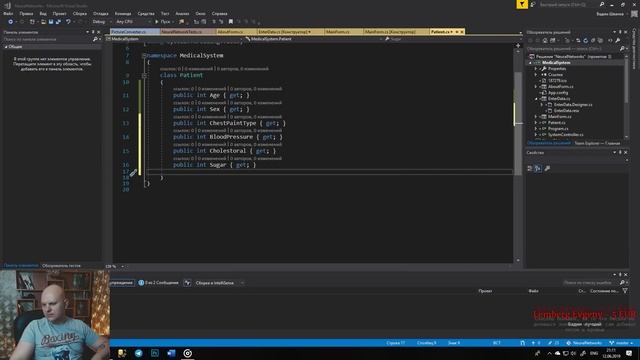
Task: Open Word from the taskbar
Action: (171, 353)
